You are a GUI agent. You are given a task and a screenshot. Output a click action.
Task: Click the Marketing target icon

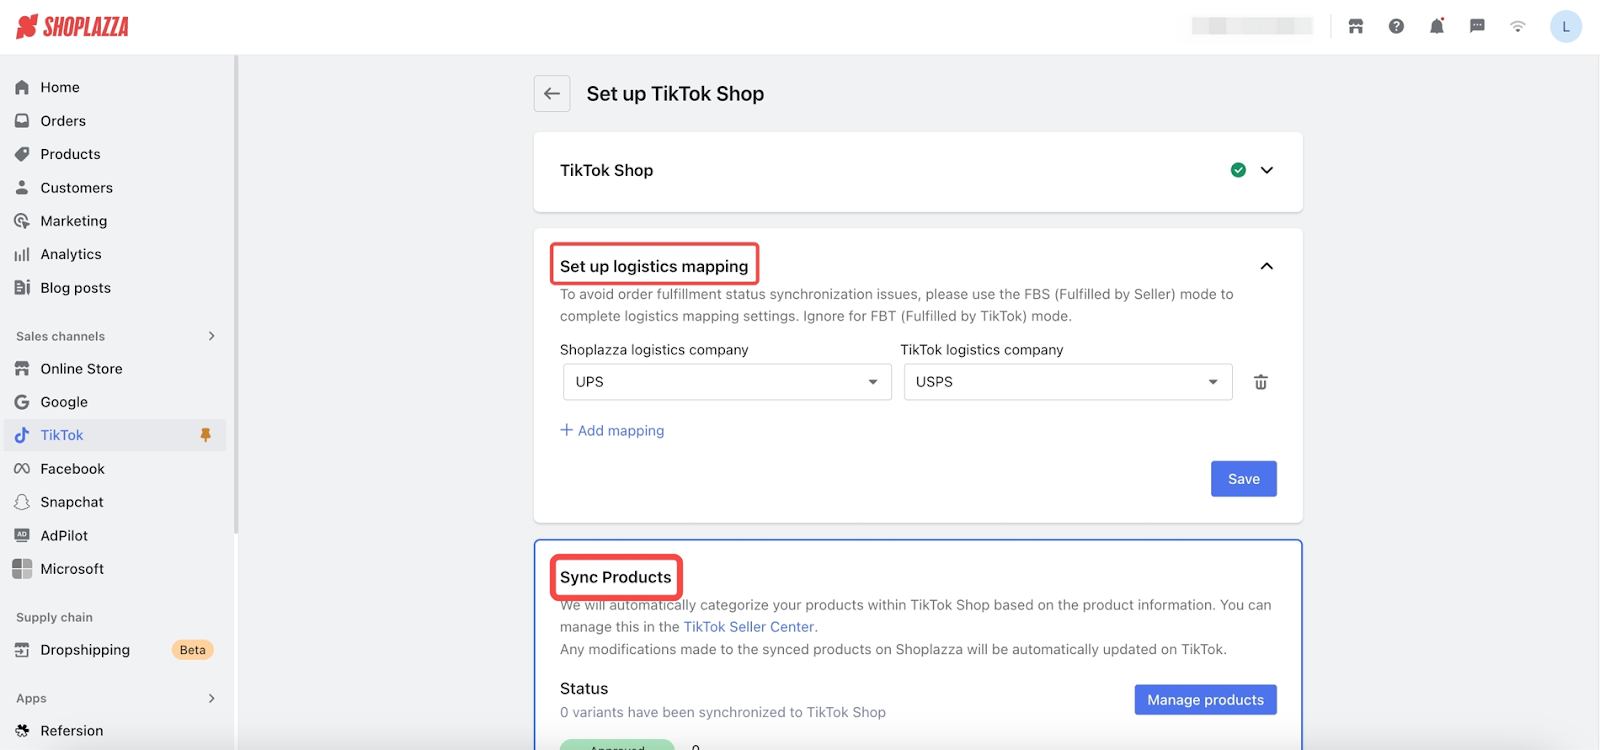click(22, 221)
